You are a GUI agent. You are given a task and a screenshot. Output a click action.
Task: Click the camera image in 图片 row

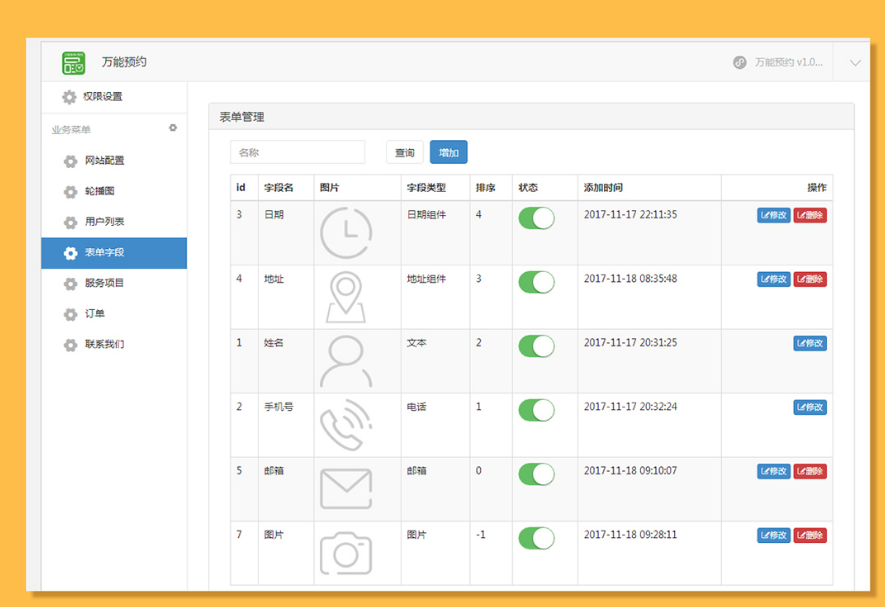tap(346, 553)
